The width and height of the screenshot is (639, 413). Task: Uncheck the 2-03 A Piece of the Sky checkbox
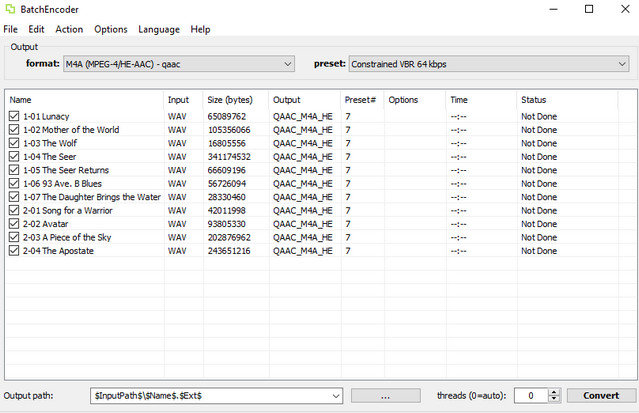pyautogui.click(x=14, y=237)
